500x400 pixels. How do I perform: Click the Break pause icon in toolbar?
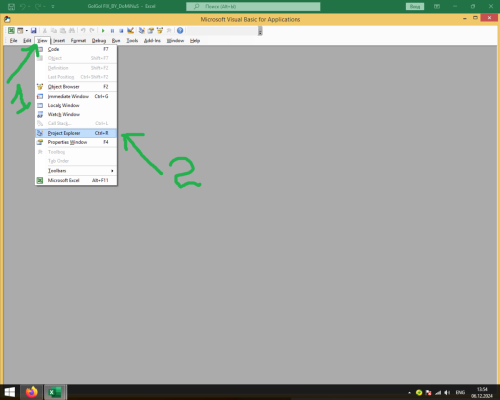pos(112,31)
